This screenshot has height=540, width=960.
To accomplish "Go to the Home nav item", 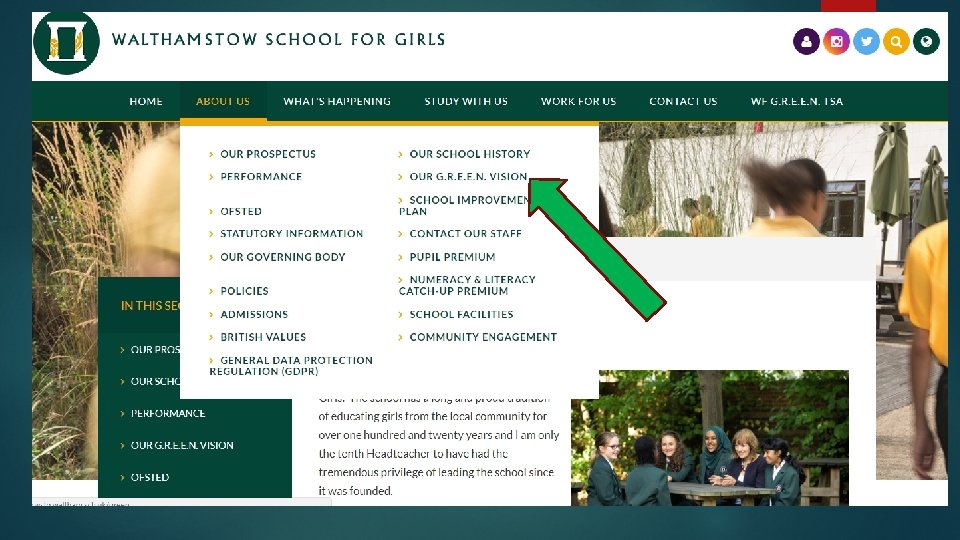I will tap(146, 102).
